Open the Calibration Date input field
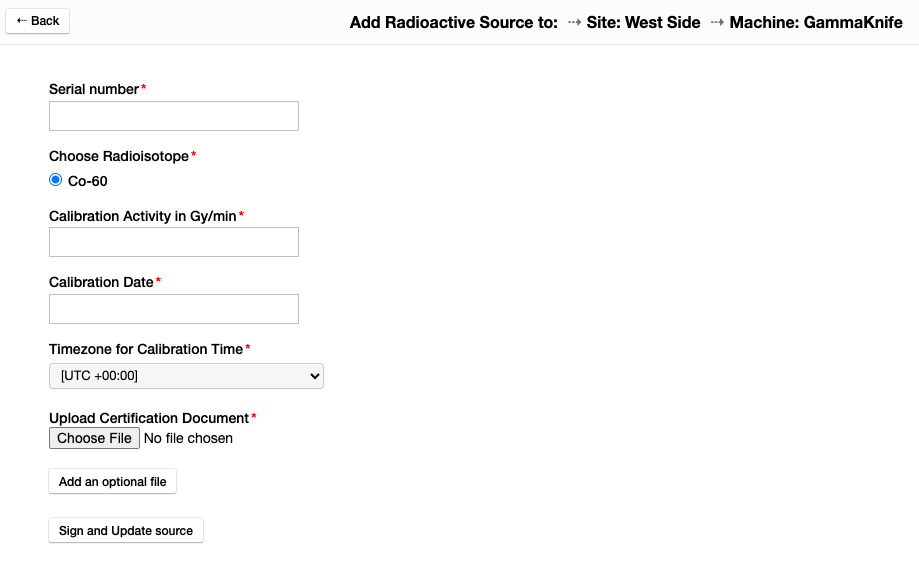The width and height of the screenshot is (919, 561). tap(174, 309)
